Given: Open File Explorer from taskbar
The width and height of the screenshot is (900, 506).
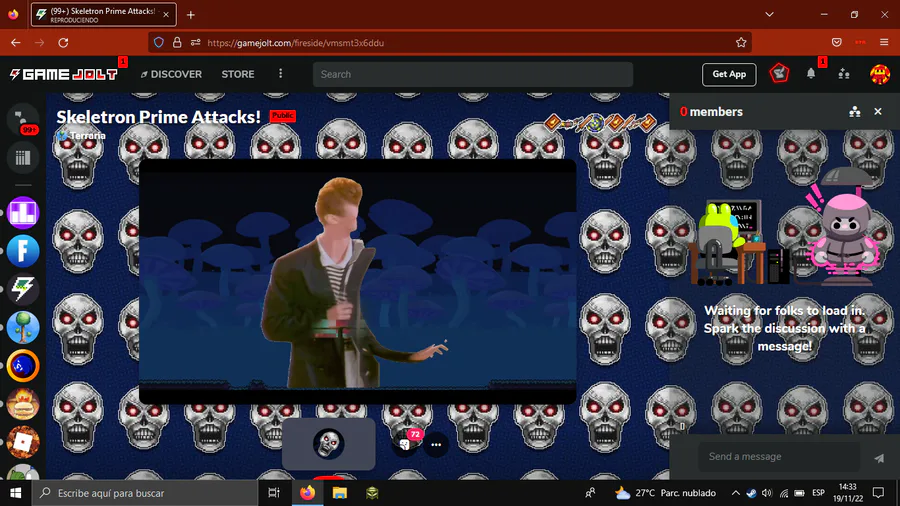Looking at the screenshot, I should (340, 493).
